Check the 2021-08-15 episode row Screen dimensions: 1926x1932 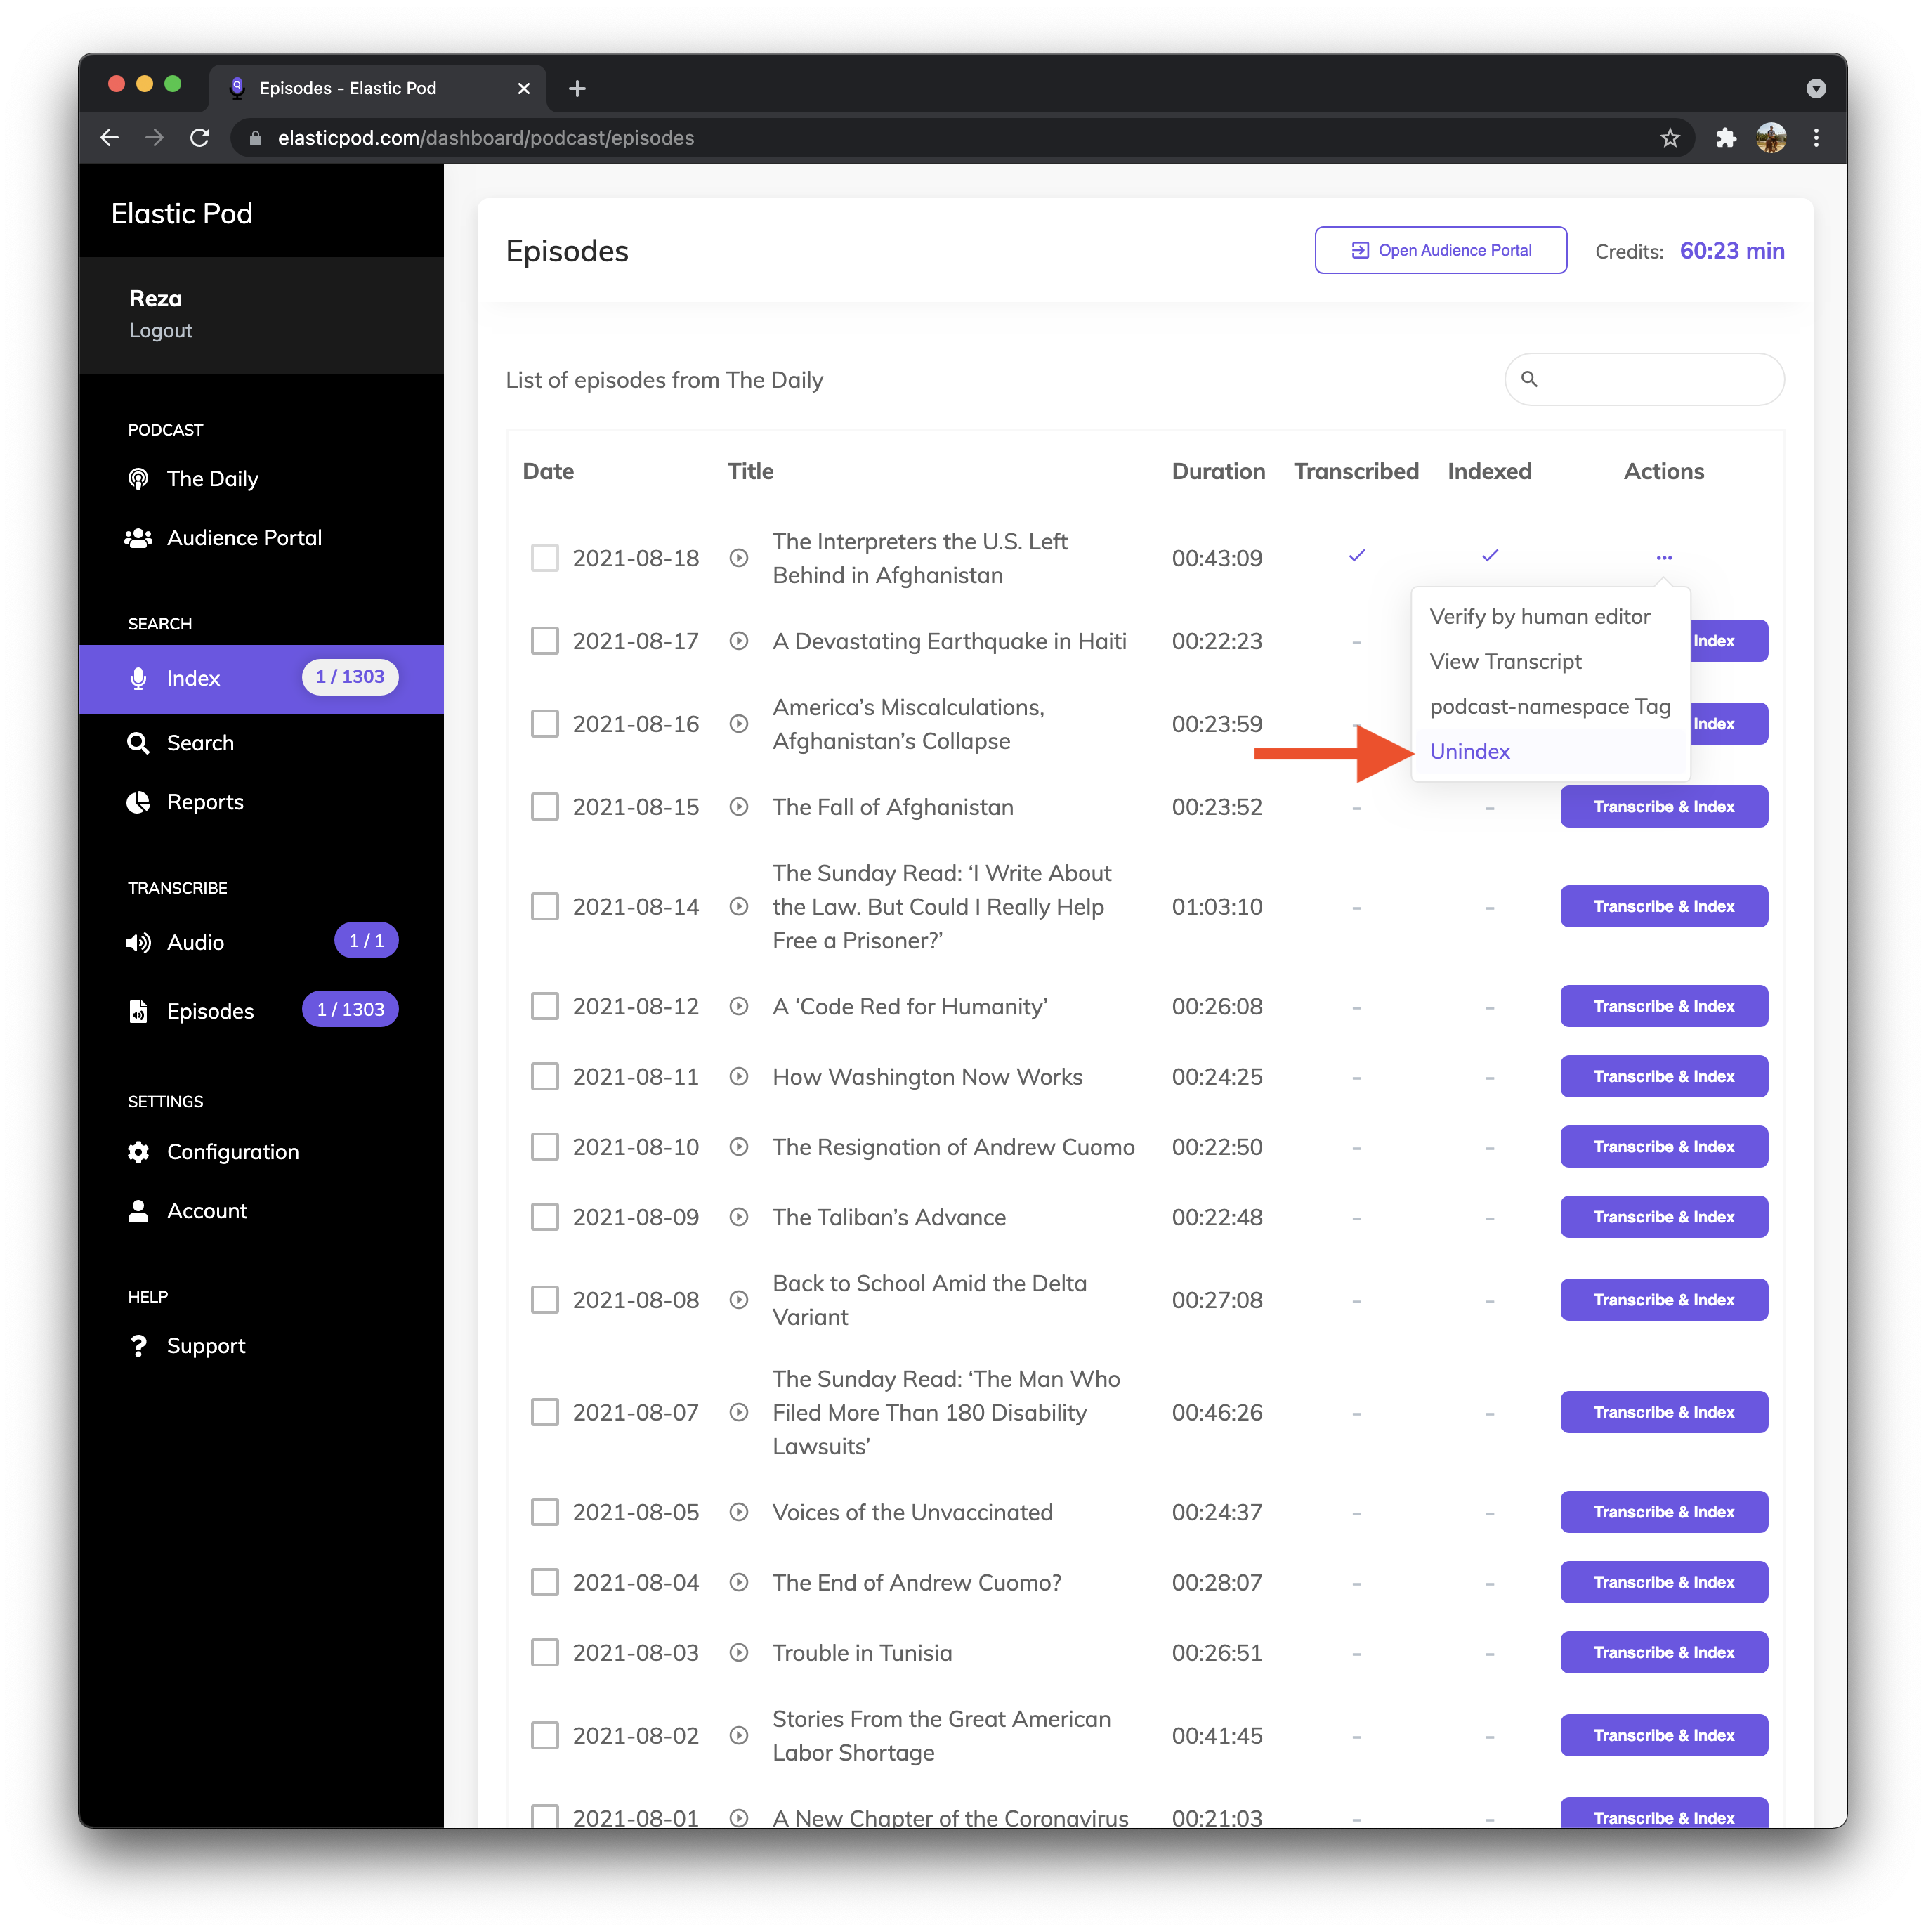(545, 807)
